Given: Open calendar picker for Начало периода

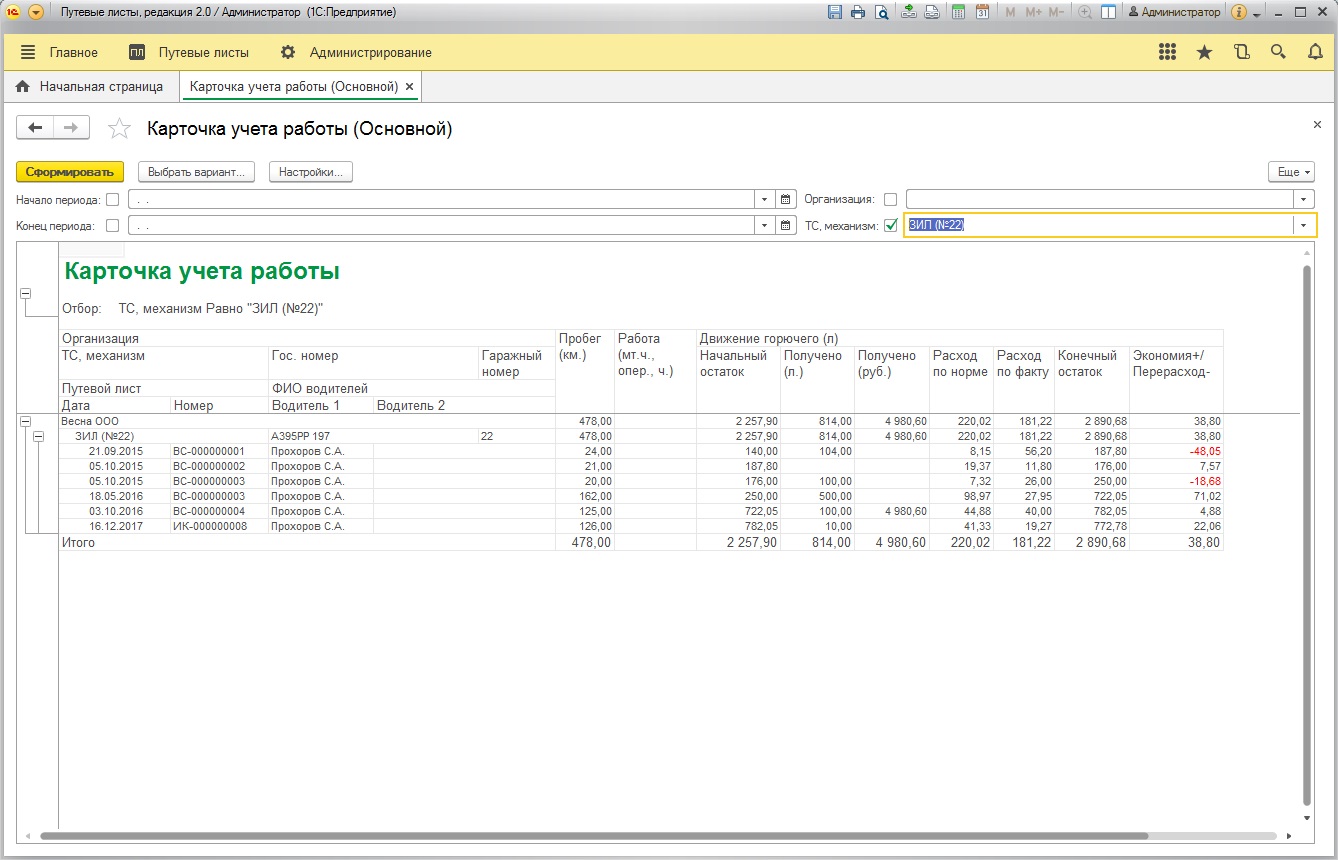Looking at the screenshot, I should coord(785,199).
